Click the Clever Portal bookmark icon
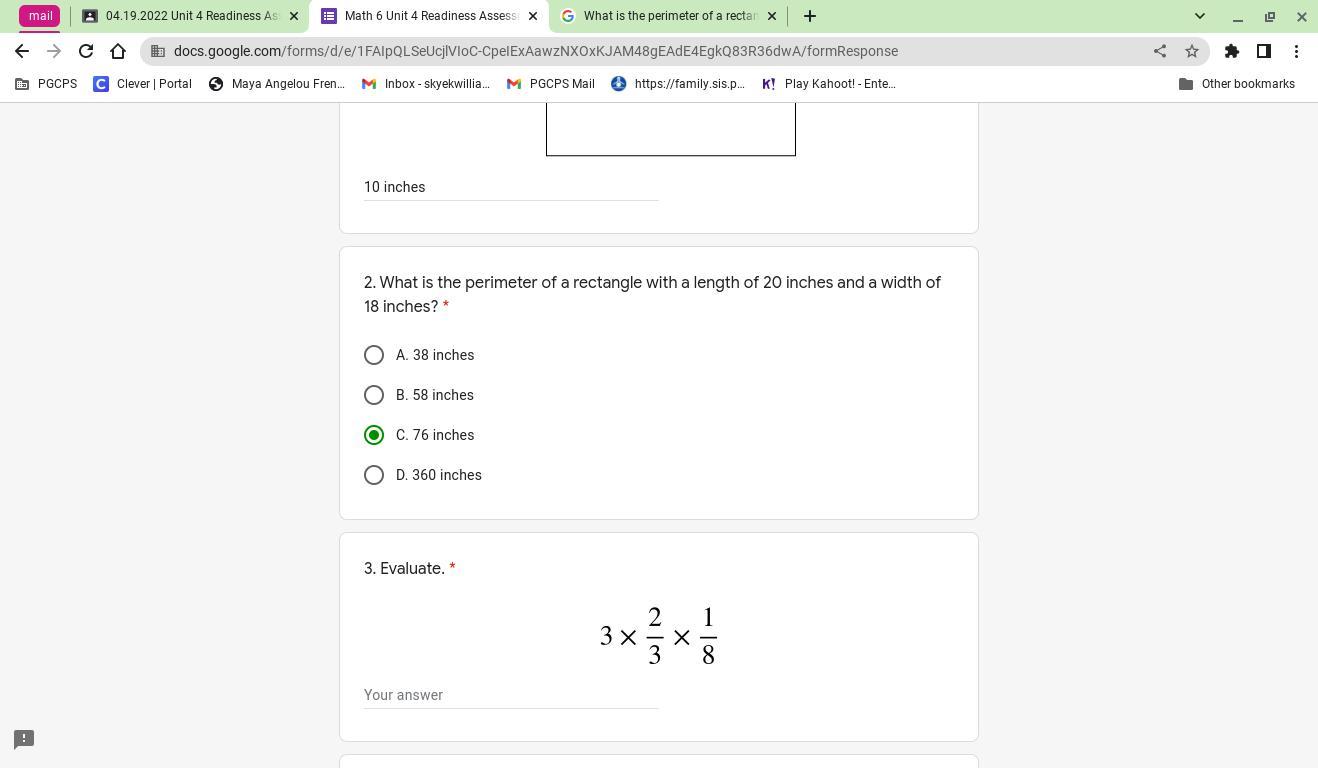 pos(101,84)
